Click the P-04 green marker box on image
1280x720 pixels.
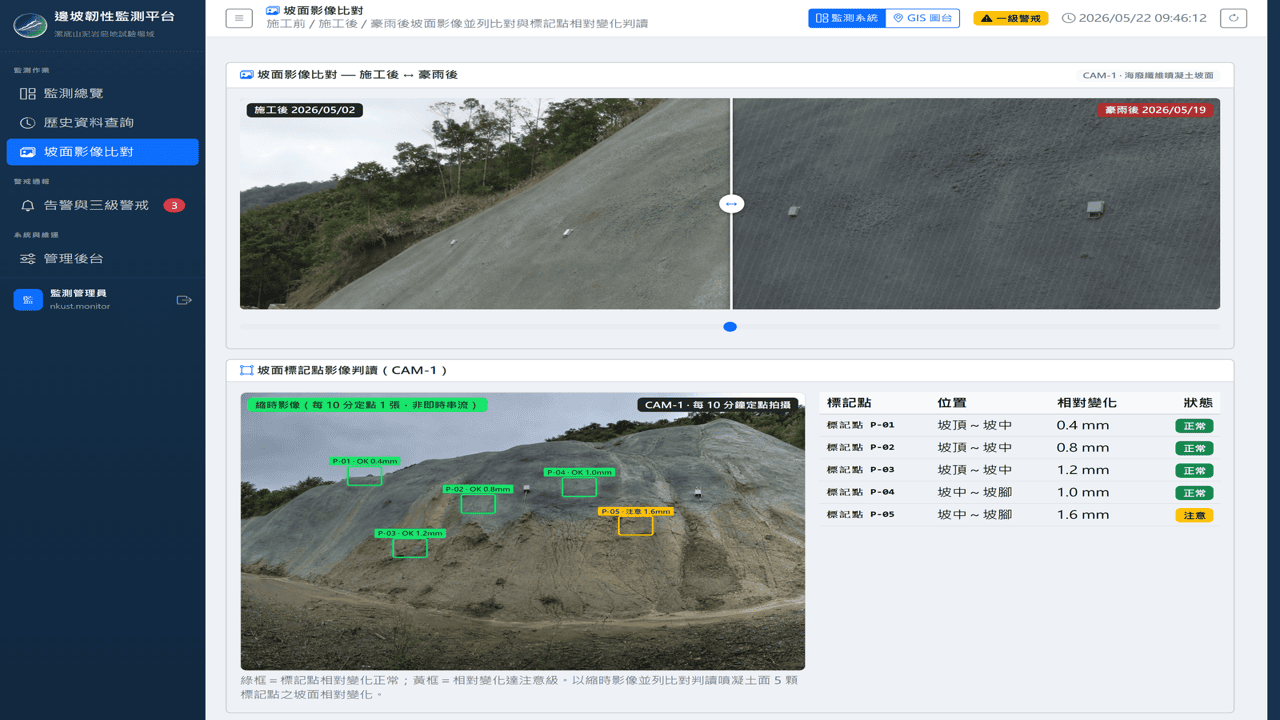(x=579, y=487)
